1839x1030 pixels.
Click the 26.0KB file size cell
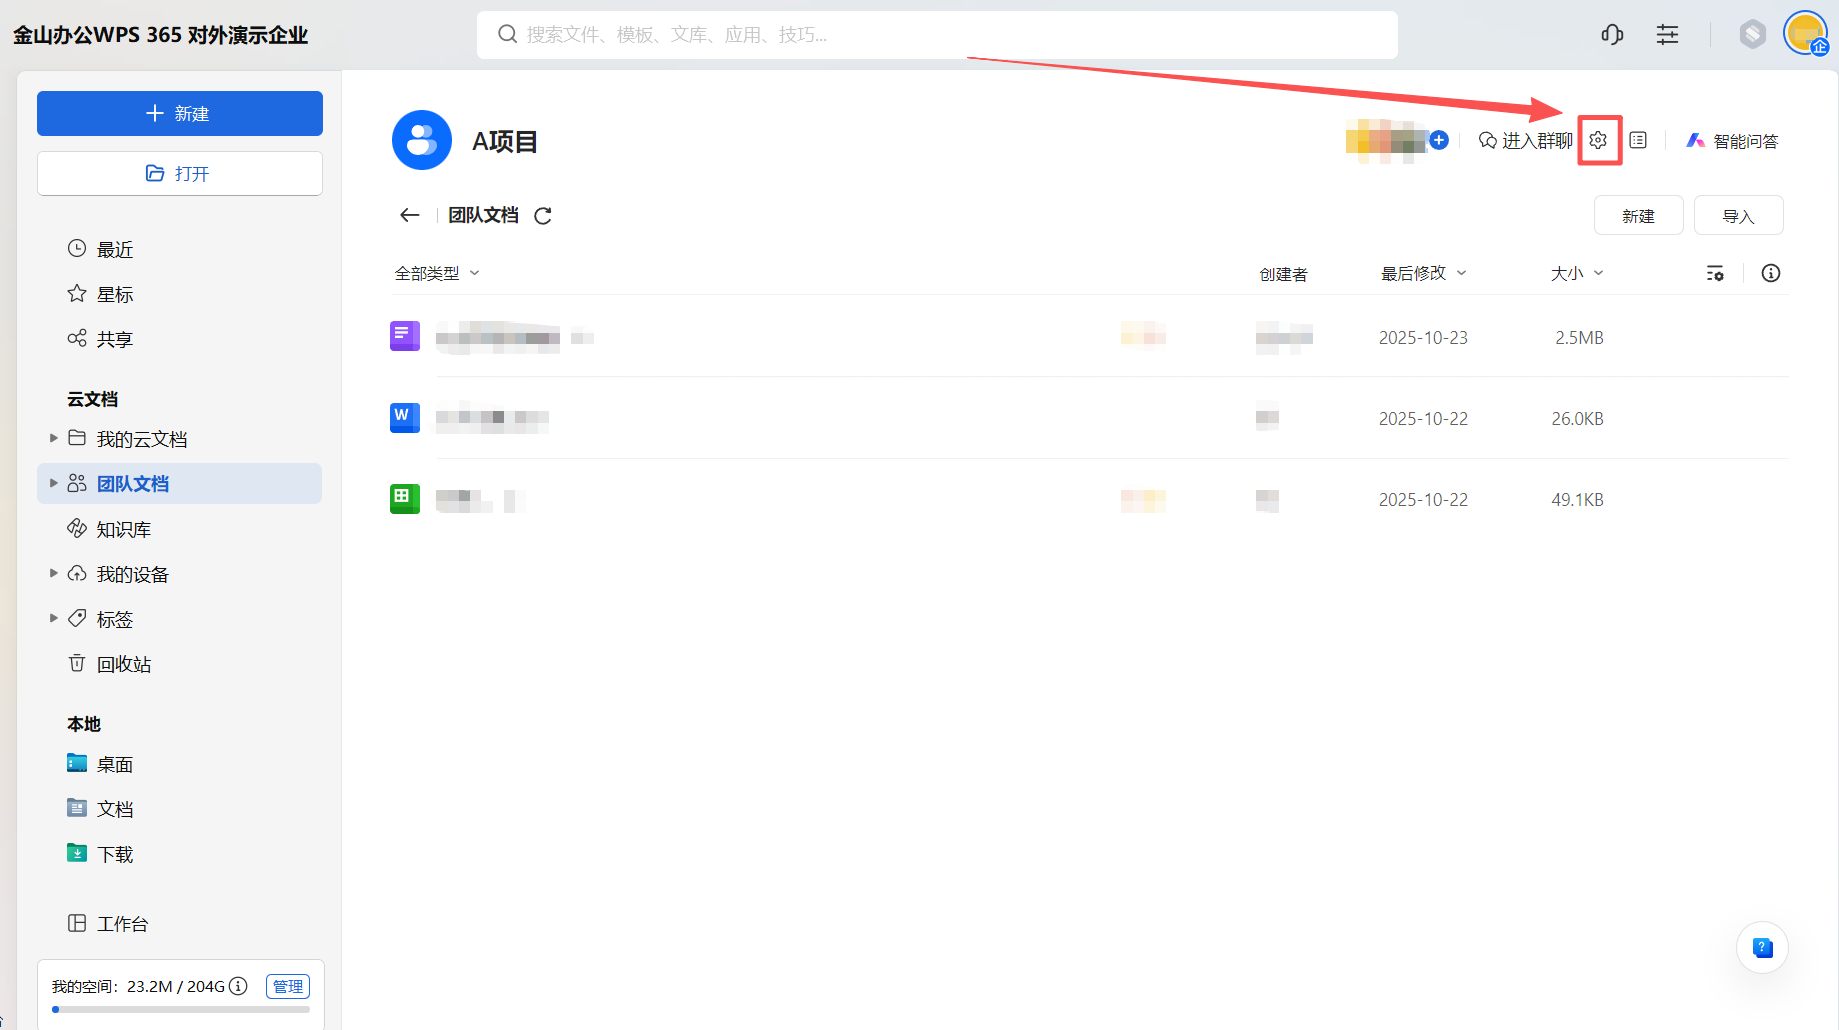[x=1577, y=418]
